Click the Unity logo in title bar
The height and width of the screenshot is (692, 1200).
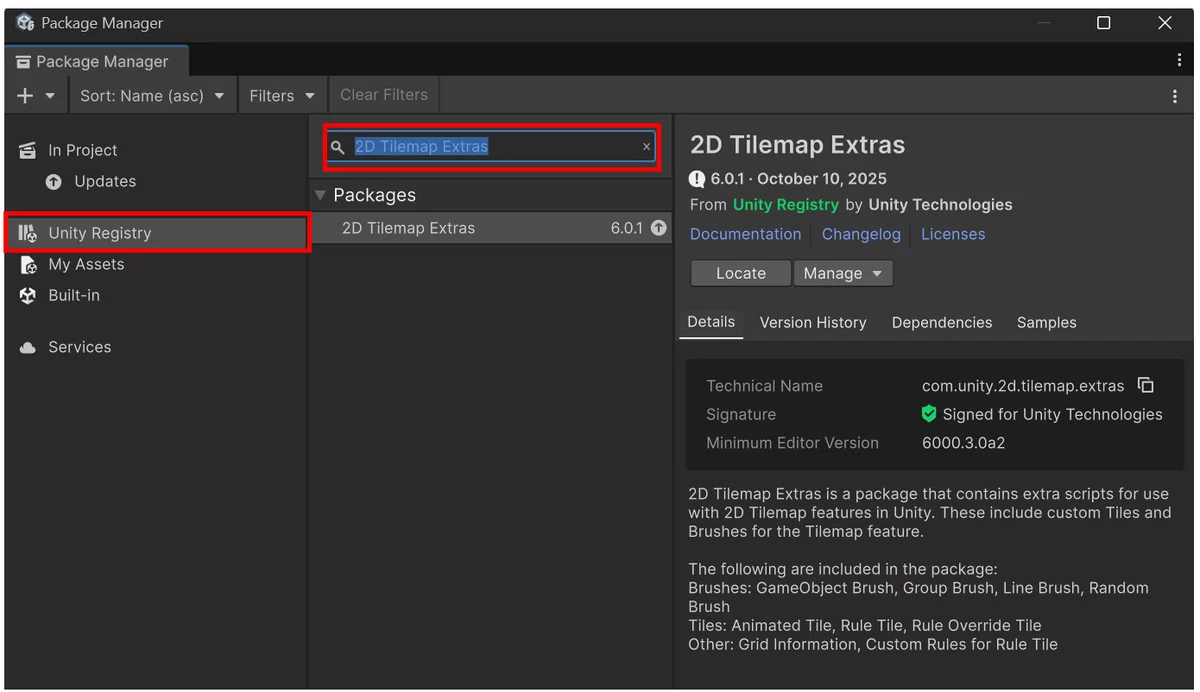click(x=25, y=22)
